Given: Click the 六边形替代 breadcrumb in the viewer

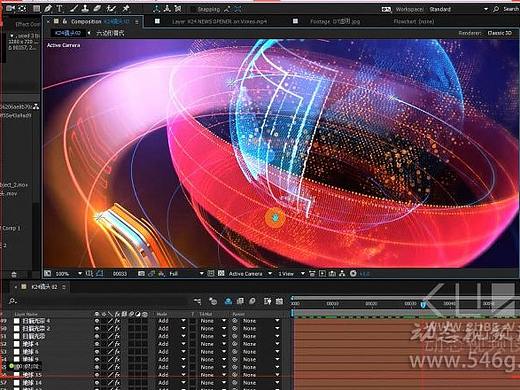Looking at the screenshot, I should coord(110,33).
